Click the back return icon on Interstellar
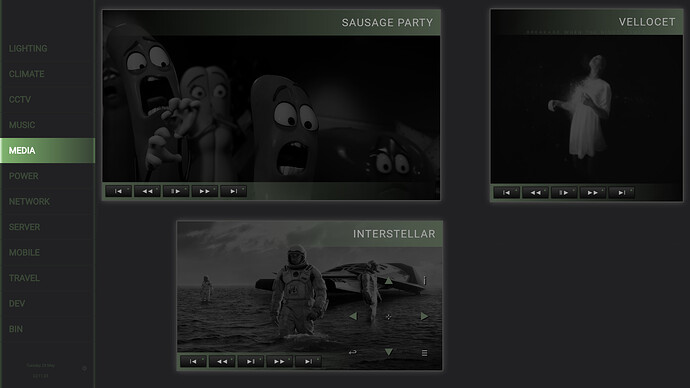Image resolution: width=690 pixels, height=388 pixels. tap(352, 352)
